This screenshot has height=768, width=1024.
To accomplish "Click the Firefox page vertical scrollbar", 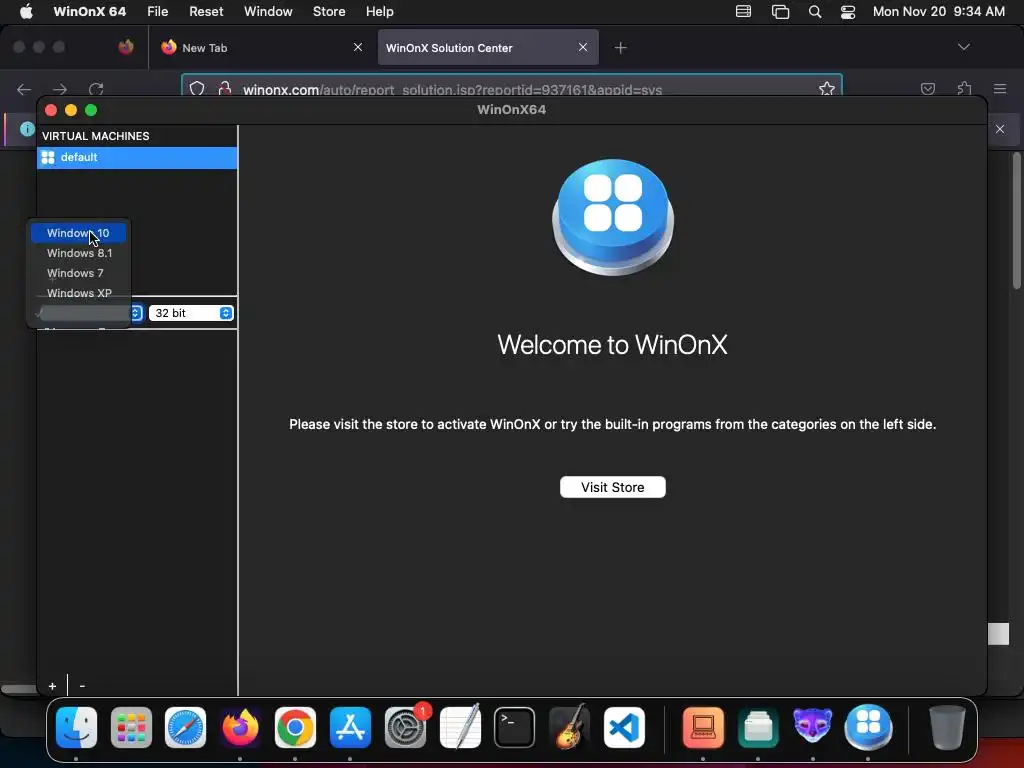I will tap(1017, 221).
